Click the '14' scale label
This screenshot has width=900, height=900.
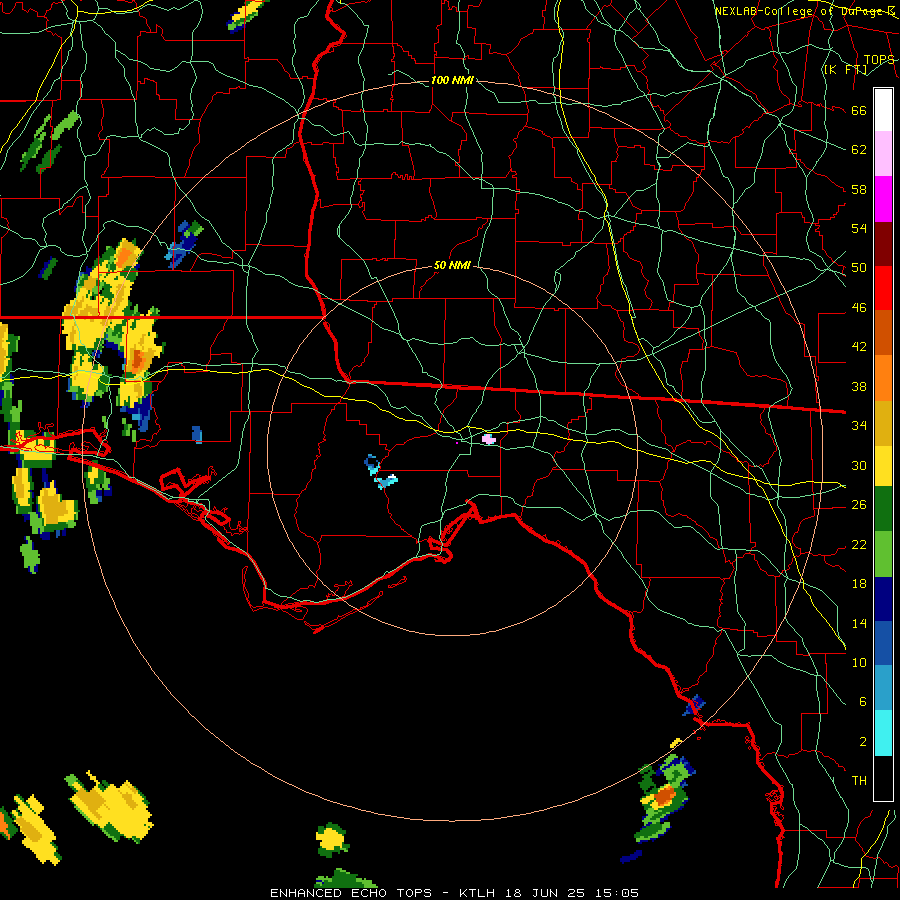859,623
